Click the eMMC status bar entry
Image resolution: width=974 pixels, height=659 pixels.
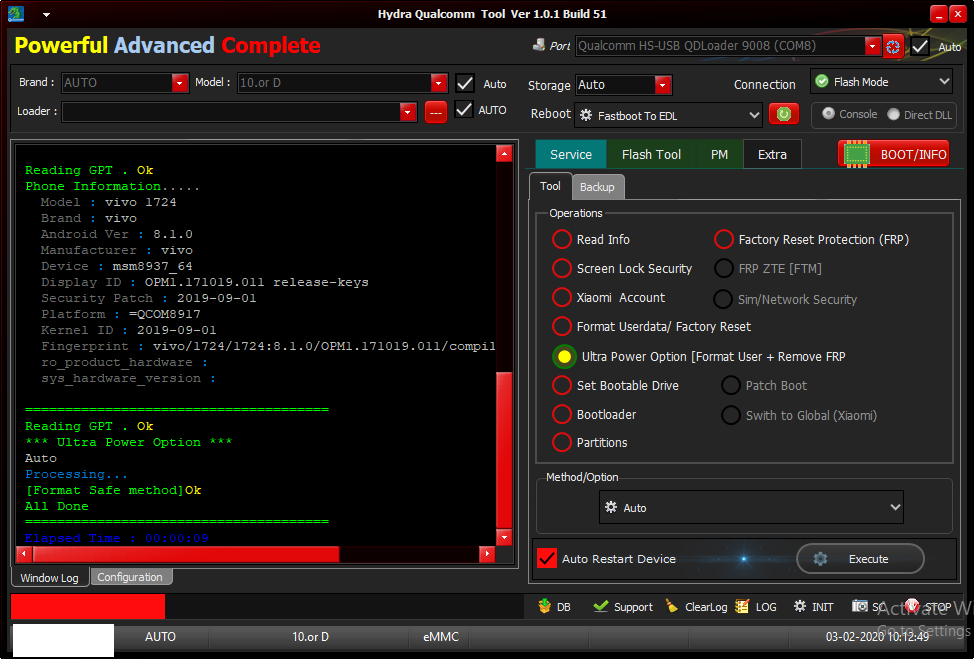pyautogui.click(x=441, y=637)
